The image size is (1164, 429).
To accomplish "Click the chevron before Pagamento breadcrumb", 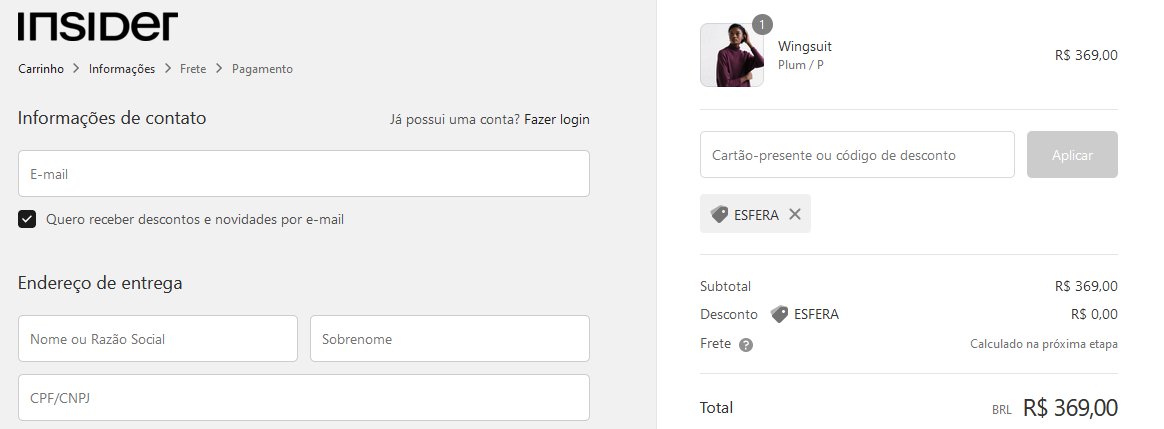I will (x=219, y=68).
